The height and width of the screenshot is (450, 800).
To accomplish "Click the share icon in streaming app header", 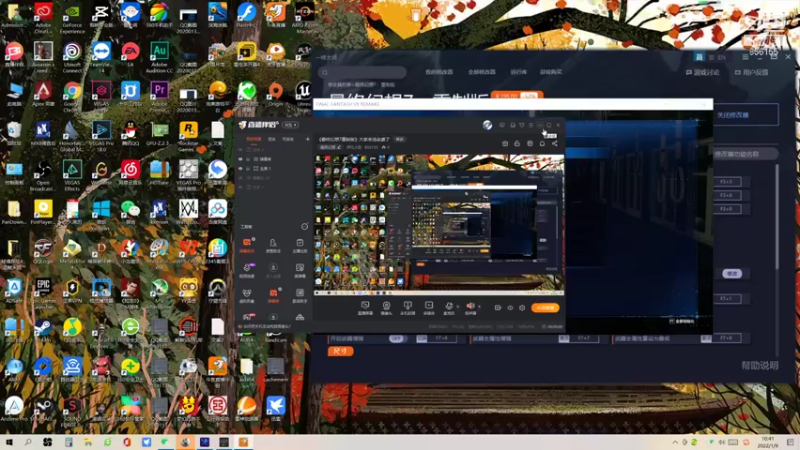I will click(555, 144).
